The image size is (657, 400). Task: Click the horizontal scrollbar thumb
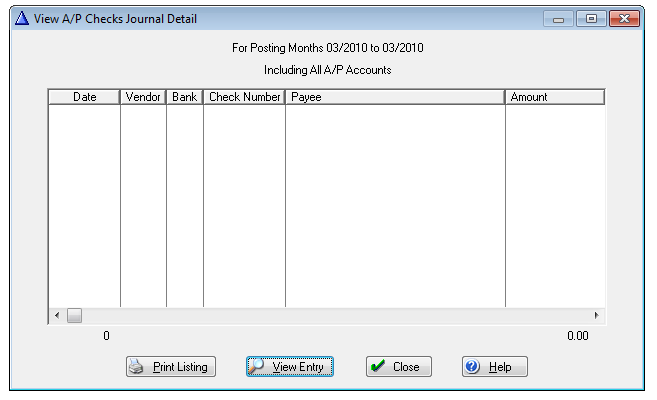(x=74, y=316)
